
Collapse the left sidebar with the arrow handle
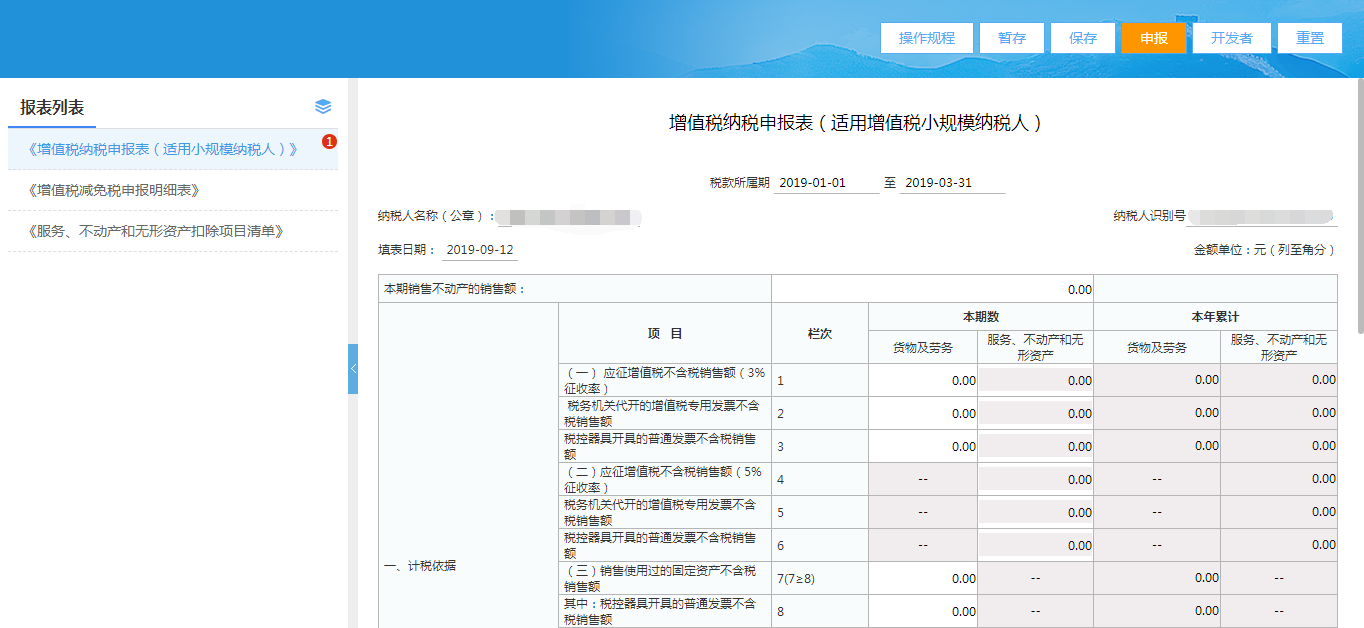352,369
